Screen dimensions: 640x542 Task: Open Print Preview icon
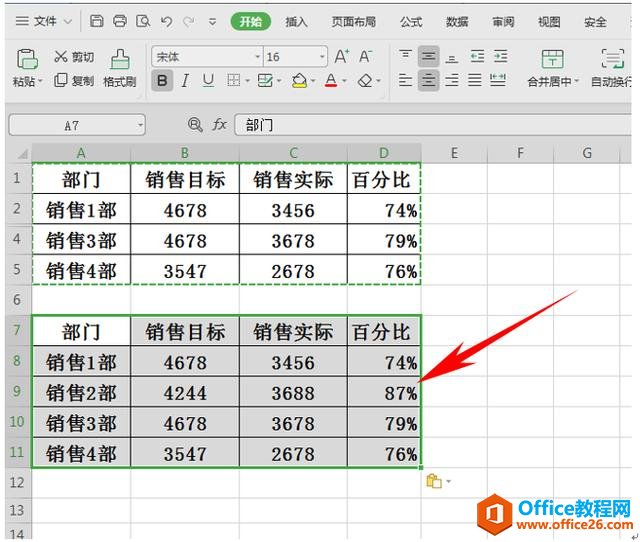[x=143, y=21]
